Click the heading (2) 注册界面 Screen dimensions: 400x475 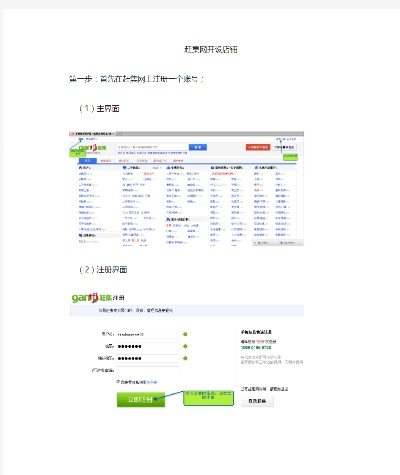click(103, 270)
